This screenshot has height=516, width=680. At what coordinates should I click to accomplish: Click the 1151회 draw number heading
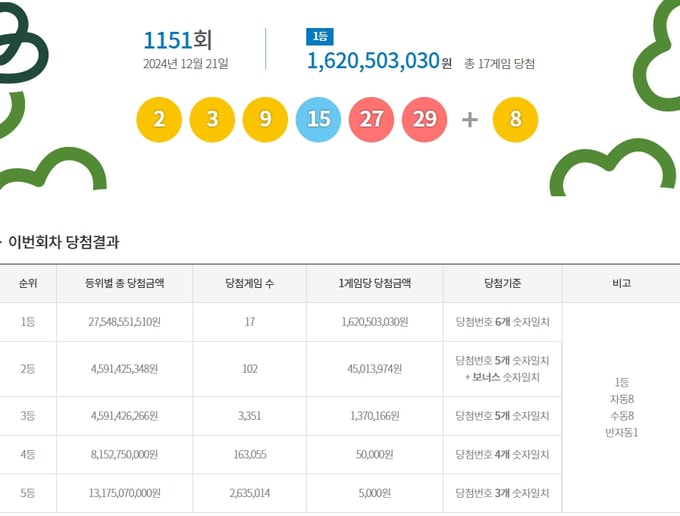(x=177, y=40)
